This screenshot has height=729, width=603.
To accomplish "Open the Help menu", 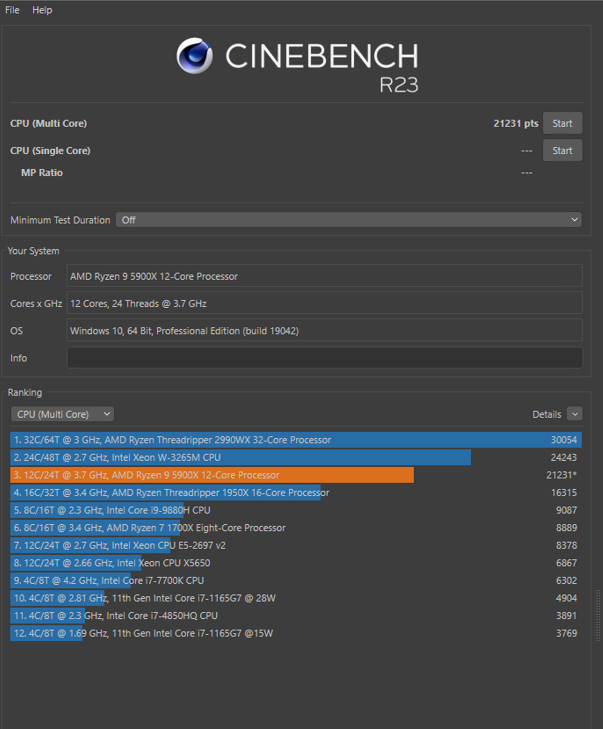I will pos(42,10).
